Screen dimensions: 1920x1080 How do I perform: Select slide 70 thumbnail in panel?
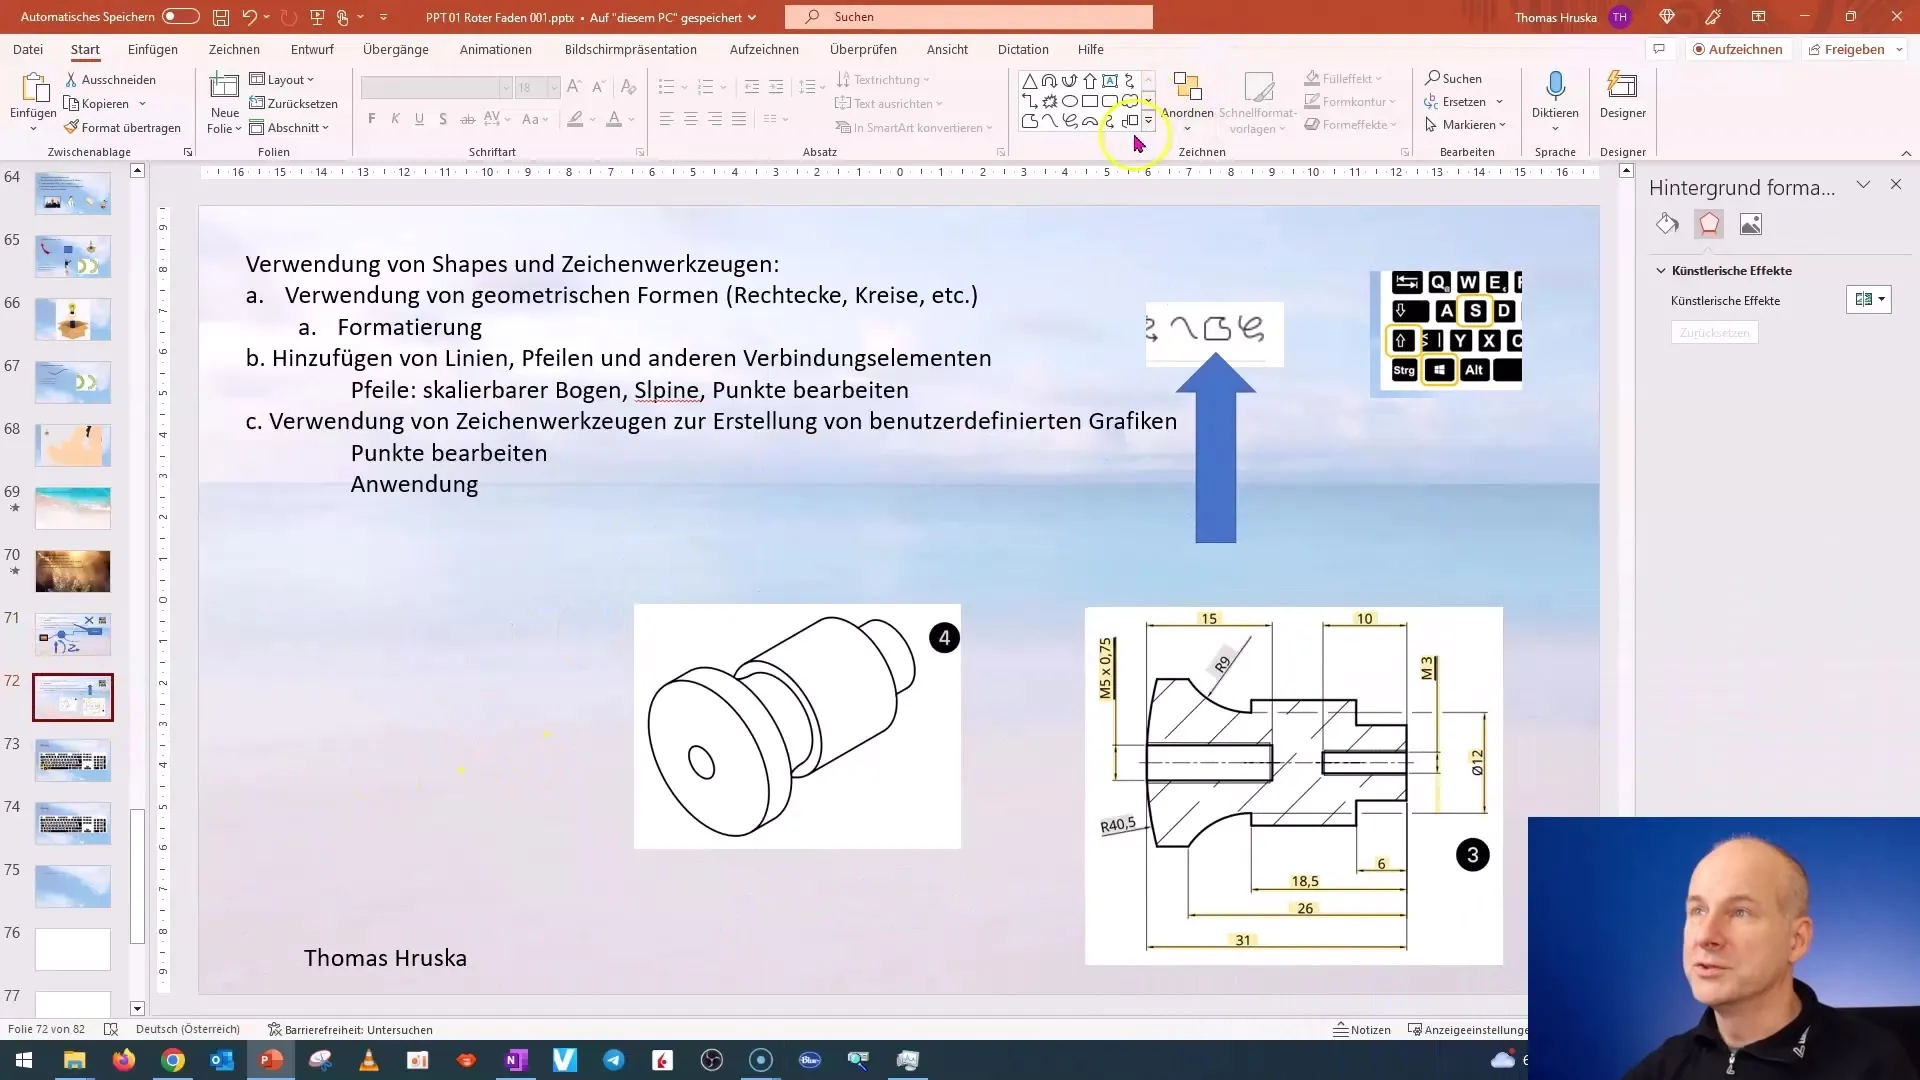click(73, 570)
